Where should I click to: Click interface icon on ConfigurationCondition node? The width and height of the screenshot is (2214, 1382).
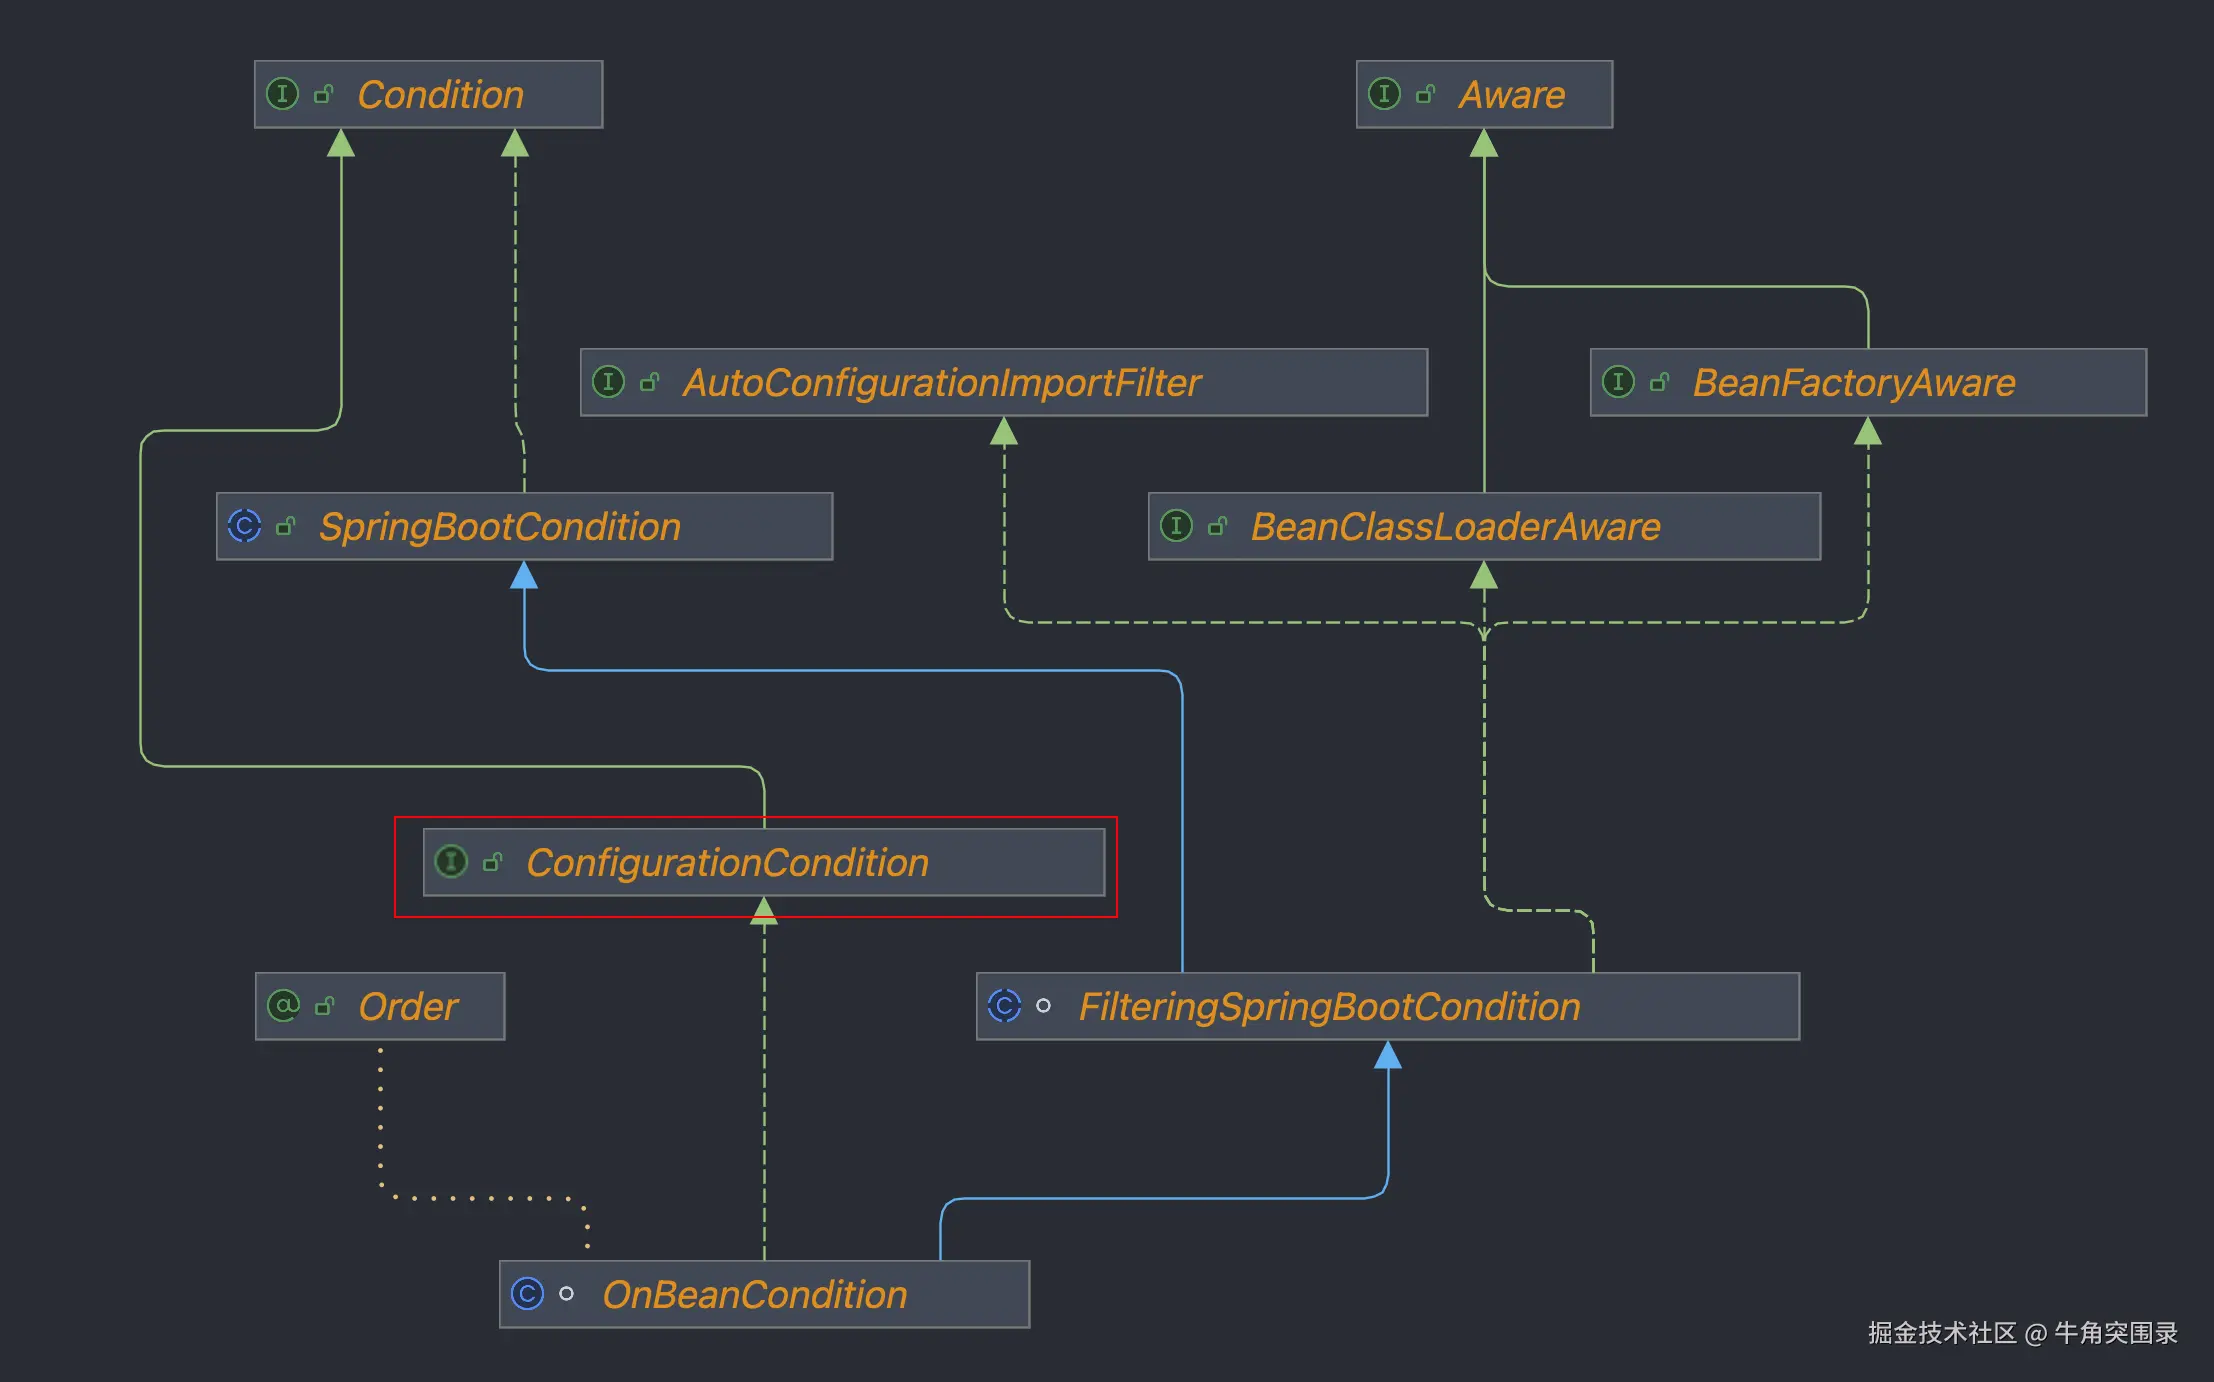point(451,861)
